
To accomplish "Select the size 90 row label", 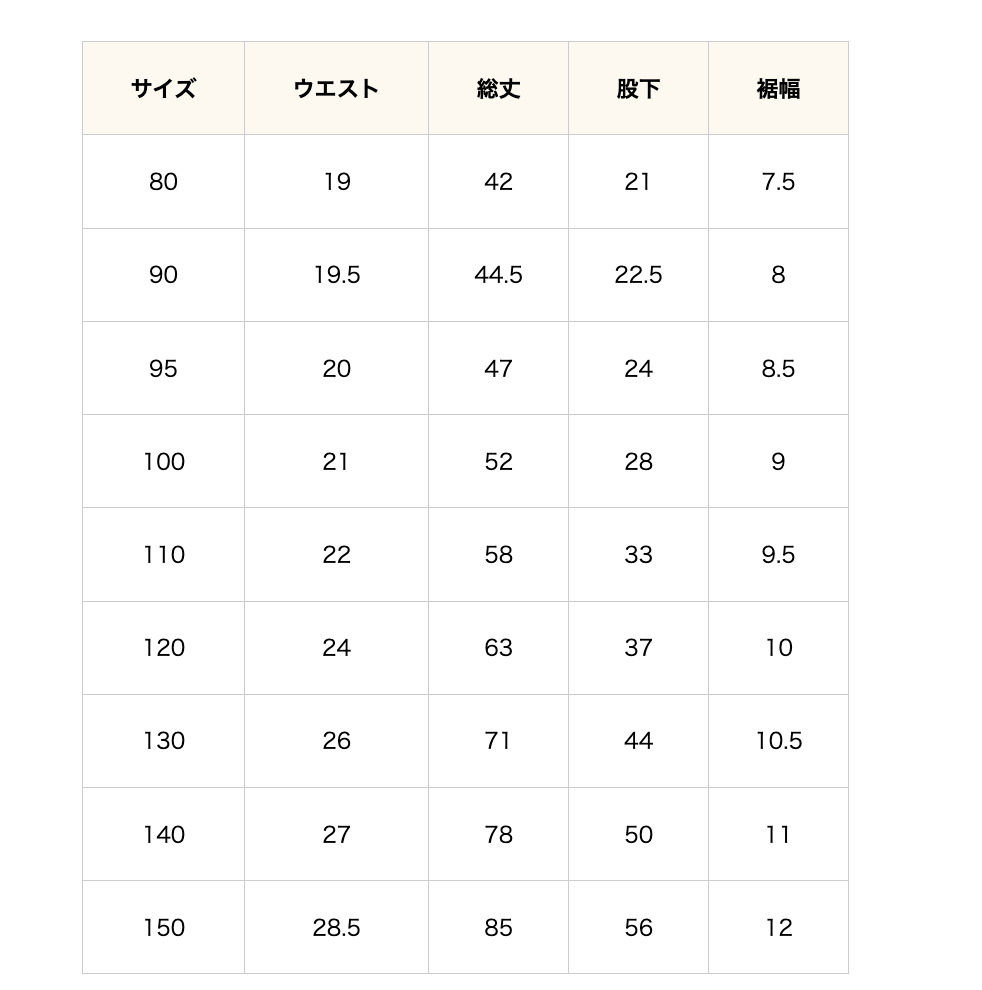I will 163,275.
